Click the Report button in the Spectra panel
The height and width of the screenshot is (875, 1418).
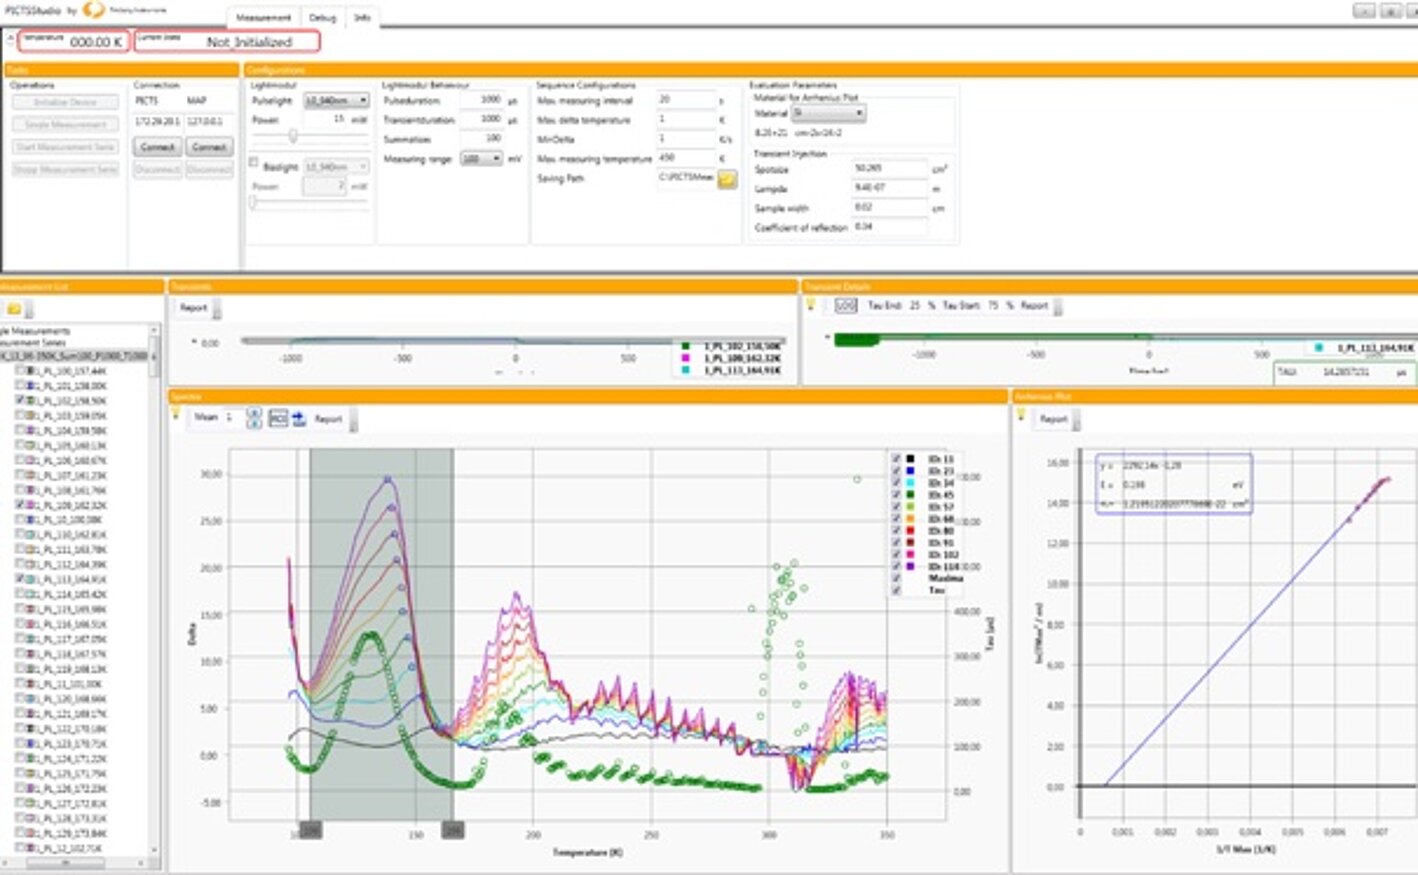[x=331, y=420]
